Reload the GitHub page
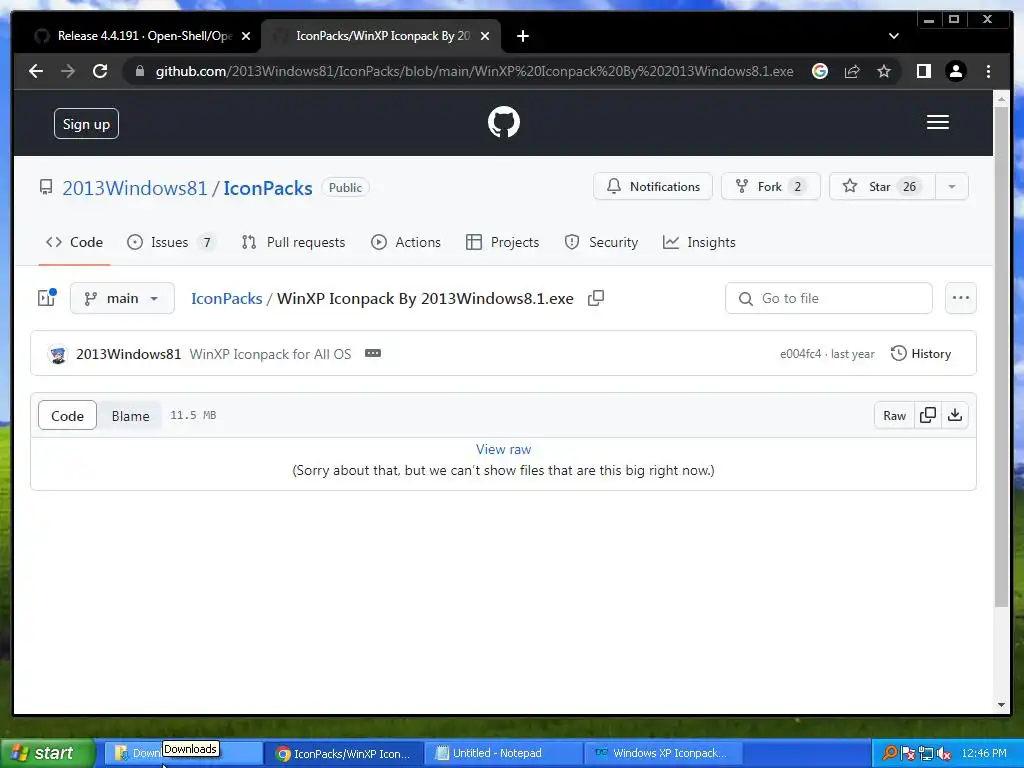This screenshot has width=1024, height=768. pos(100,71)
